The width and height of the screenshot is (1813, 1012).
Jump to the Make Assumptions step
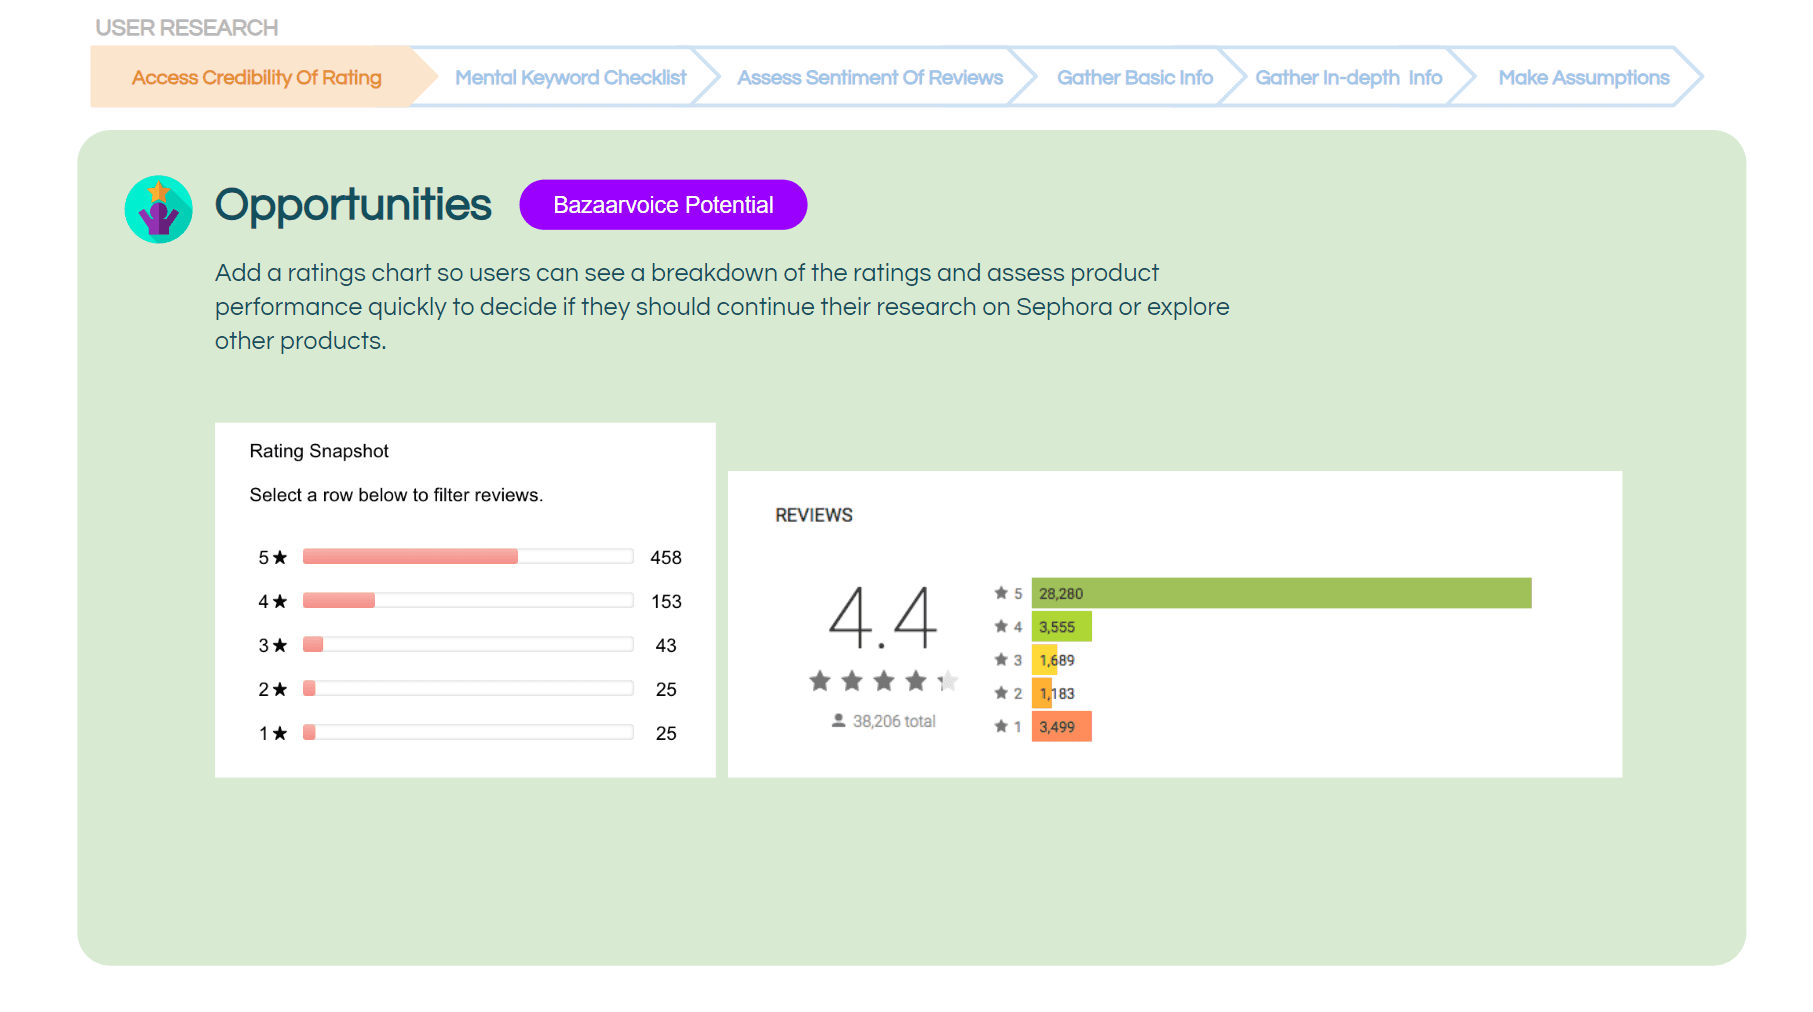click(x=1583, y=77)
